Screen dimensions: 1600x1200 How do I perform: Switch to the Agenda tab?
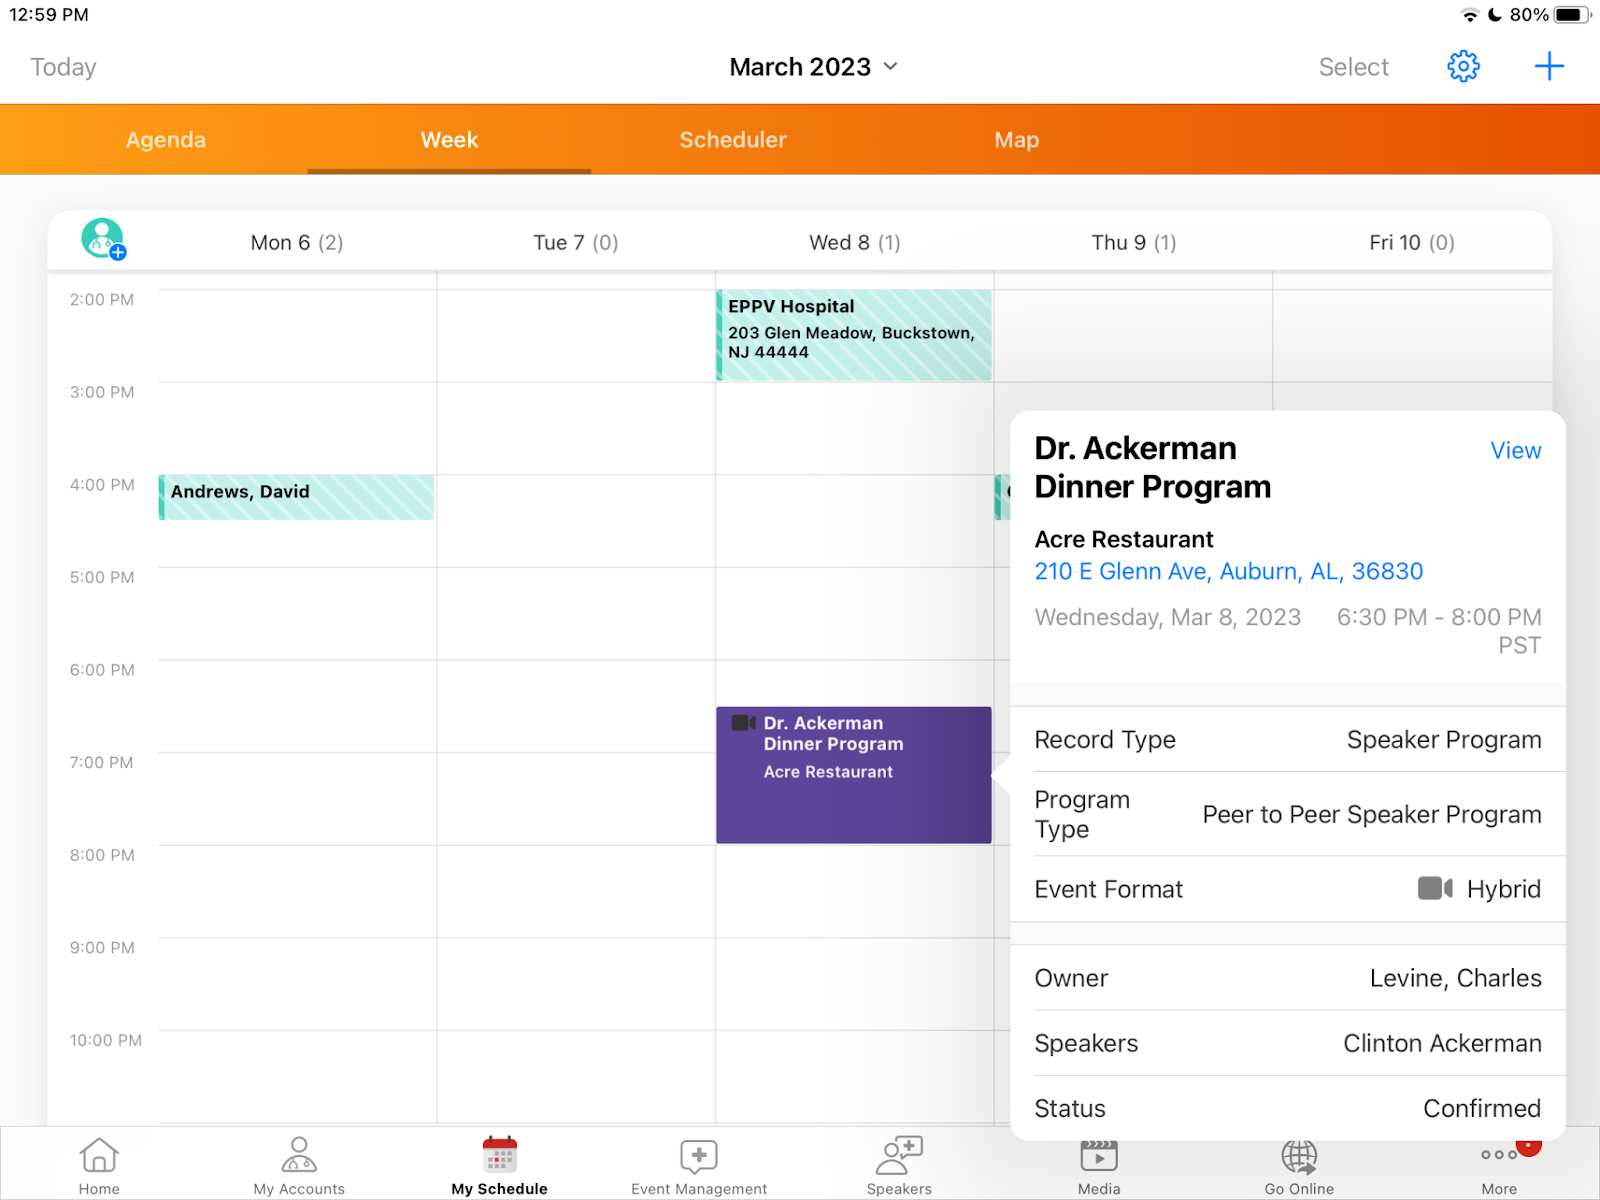click(166, 140)
